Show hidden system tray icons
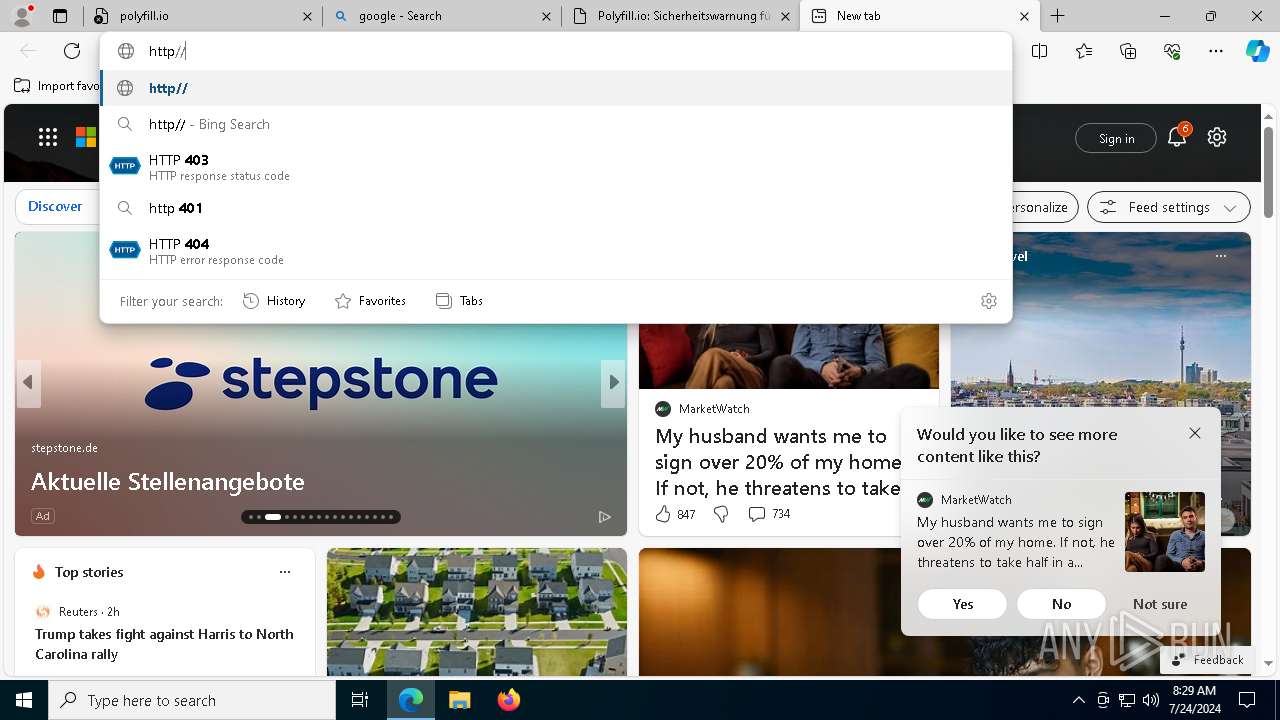 [x=1078, y=700]
